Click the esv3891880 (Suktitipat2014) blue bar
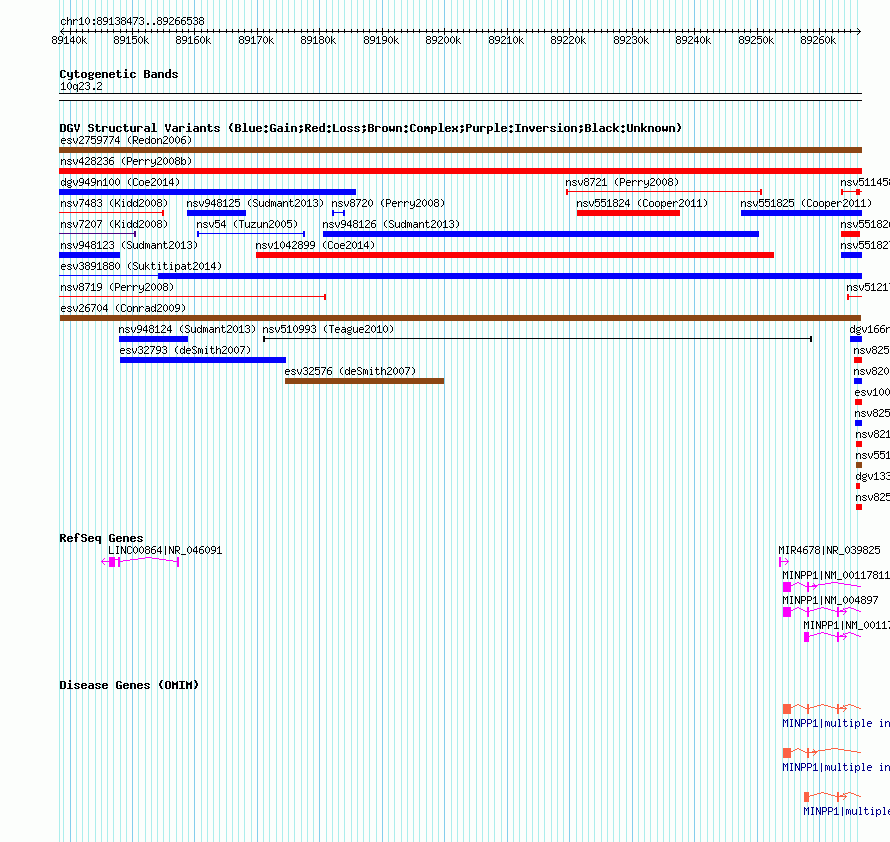This screenshot has width=890, height=842. [x=460, y=276]
